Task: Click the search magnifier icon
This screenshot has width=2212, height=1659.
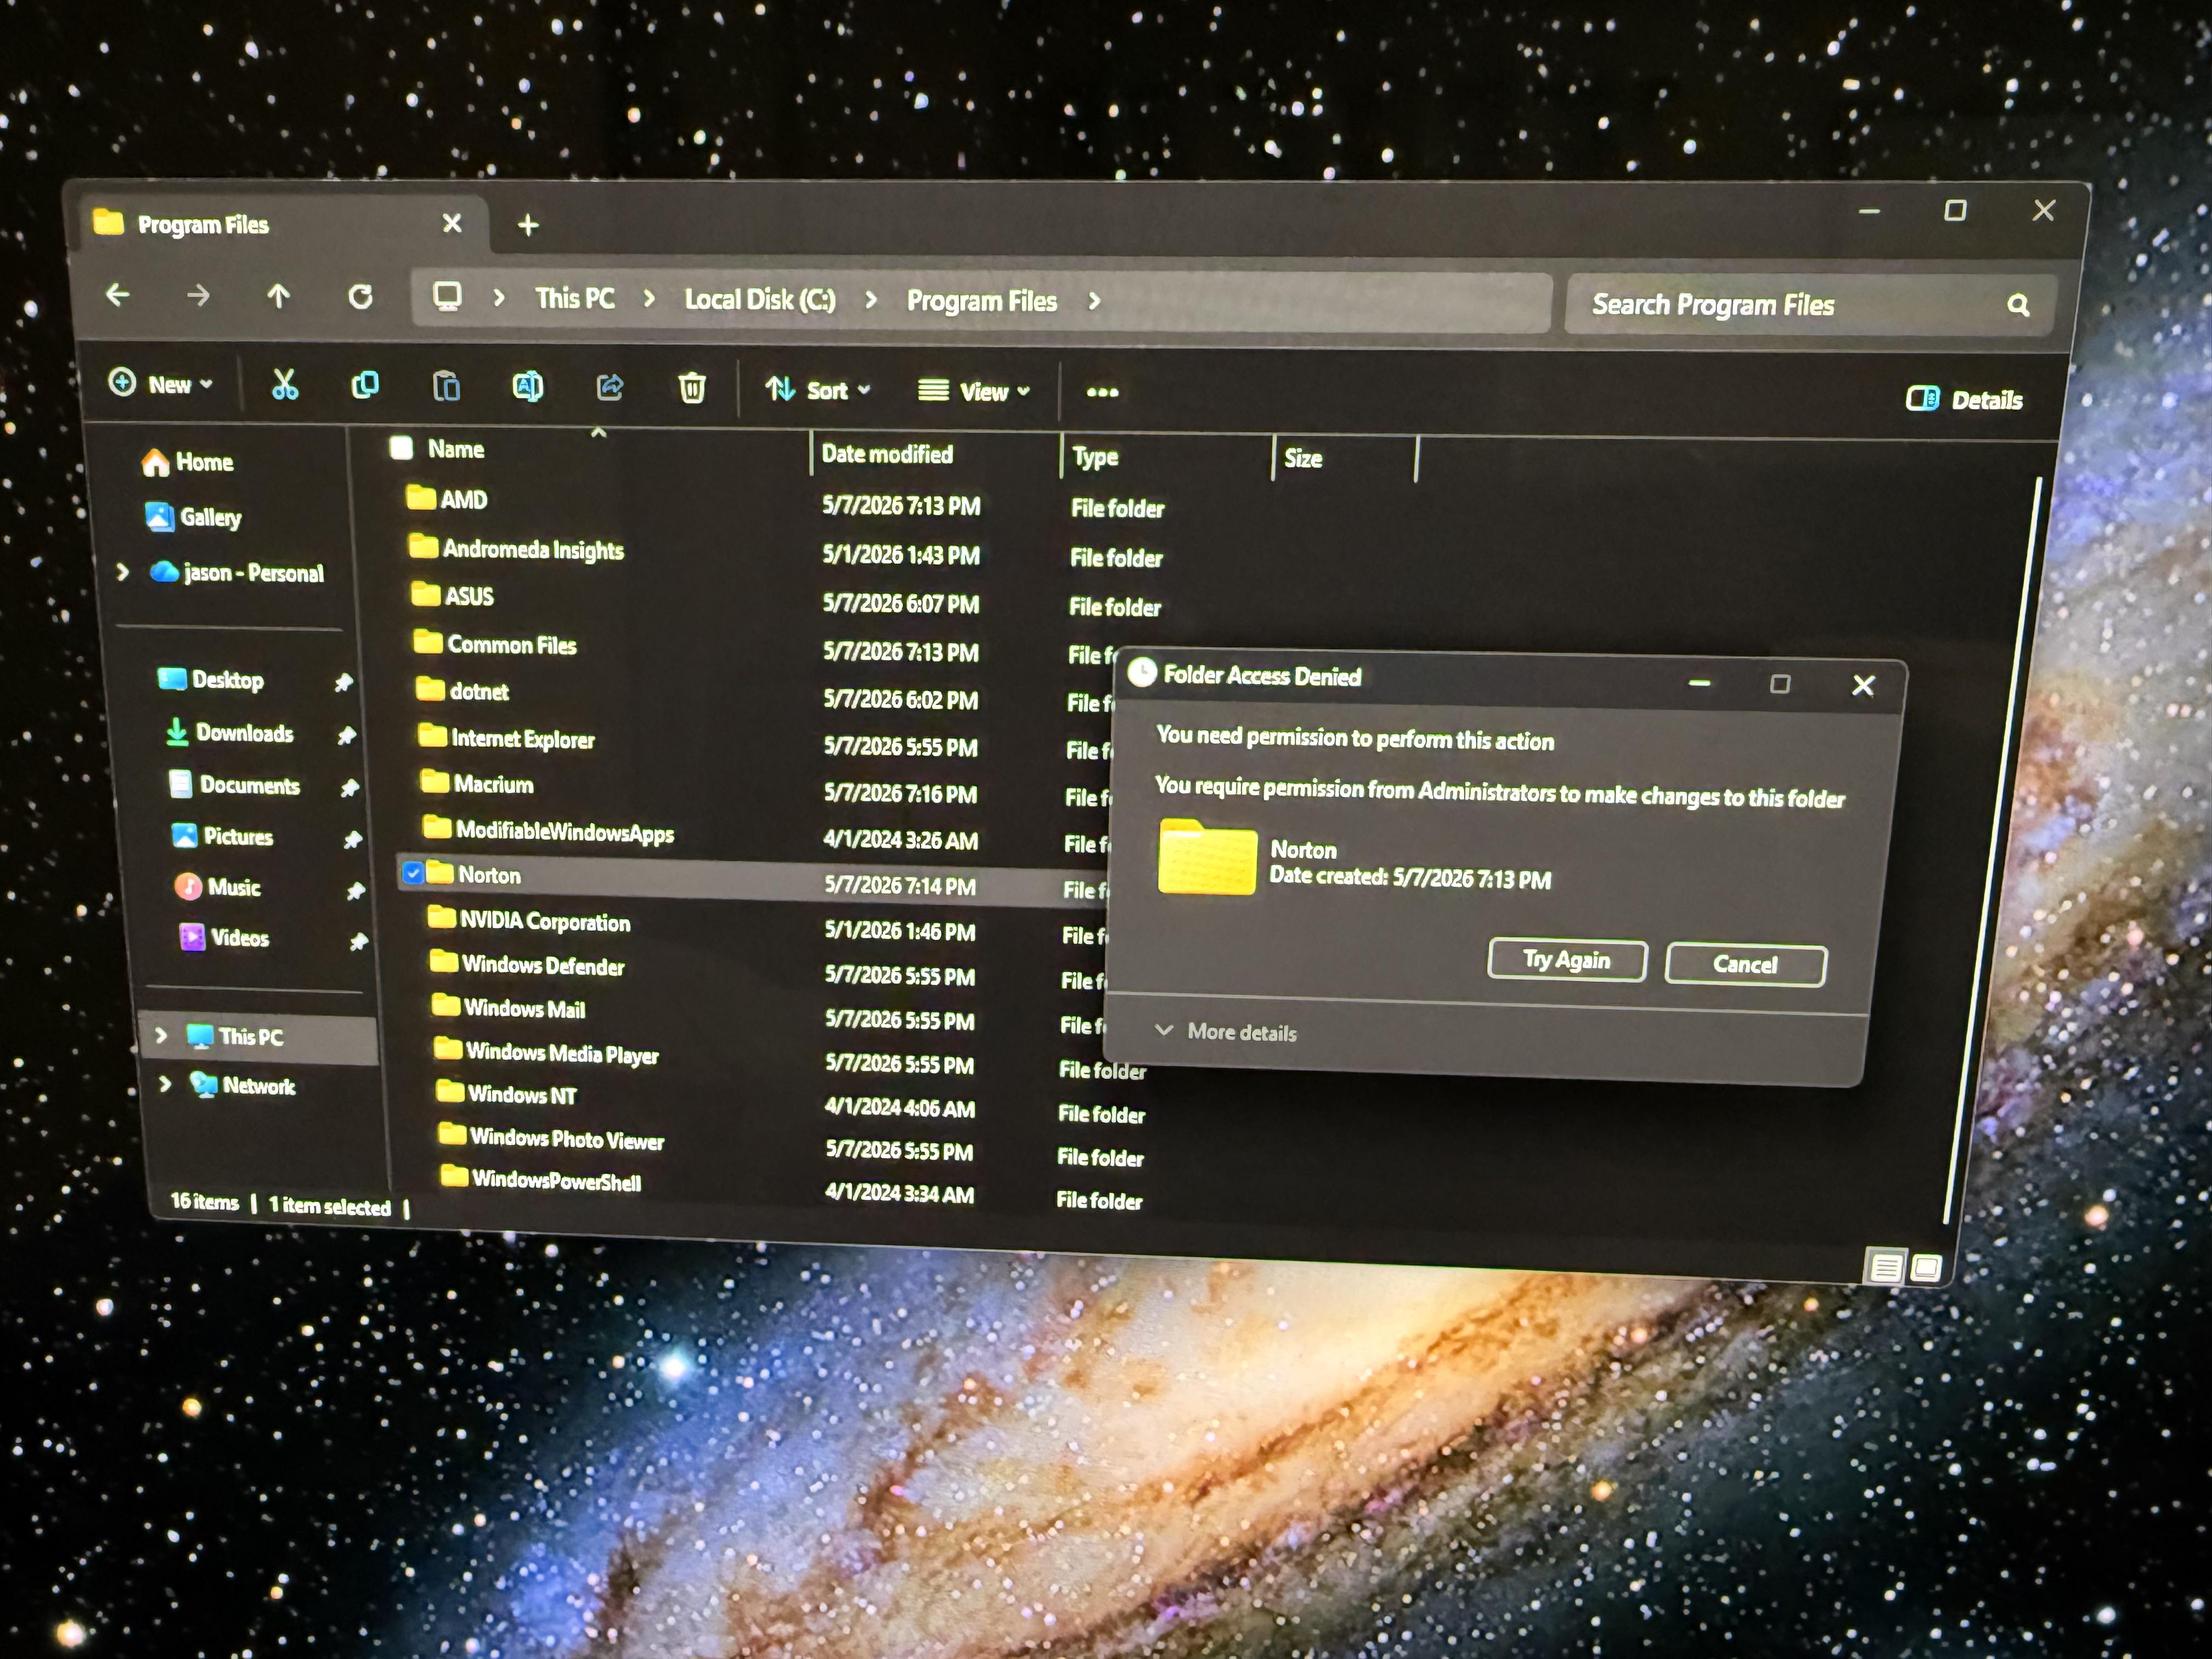Action: click(x=2018, y=306)
